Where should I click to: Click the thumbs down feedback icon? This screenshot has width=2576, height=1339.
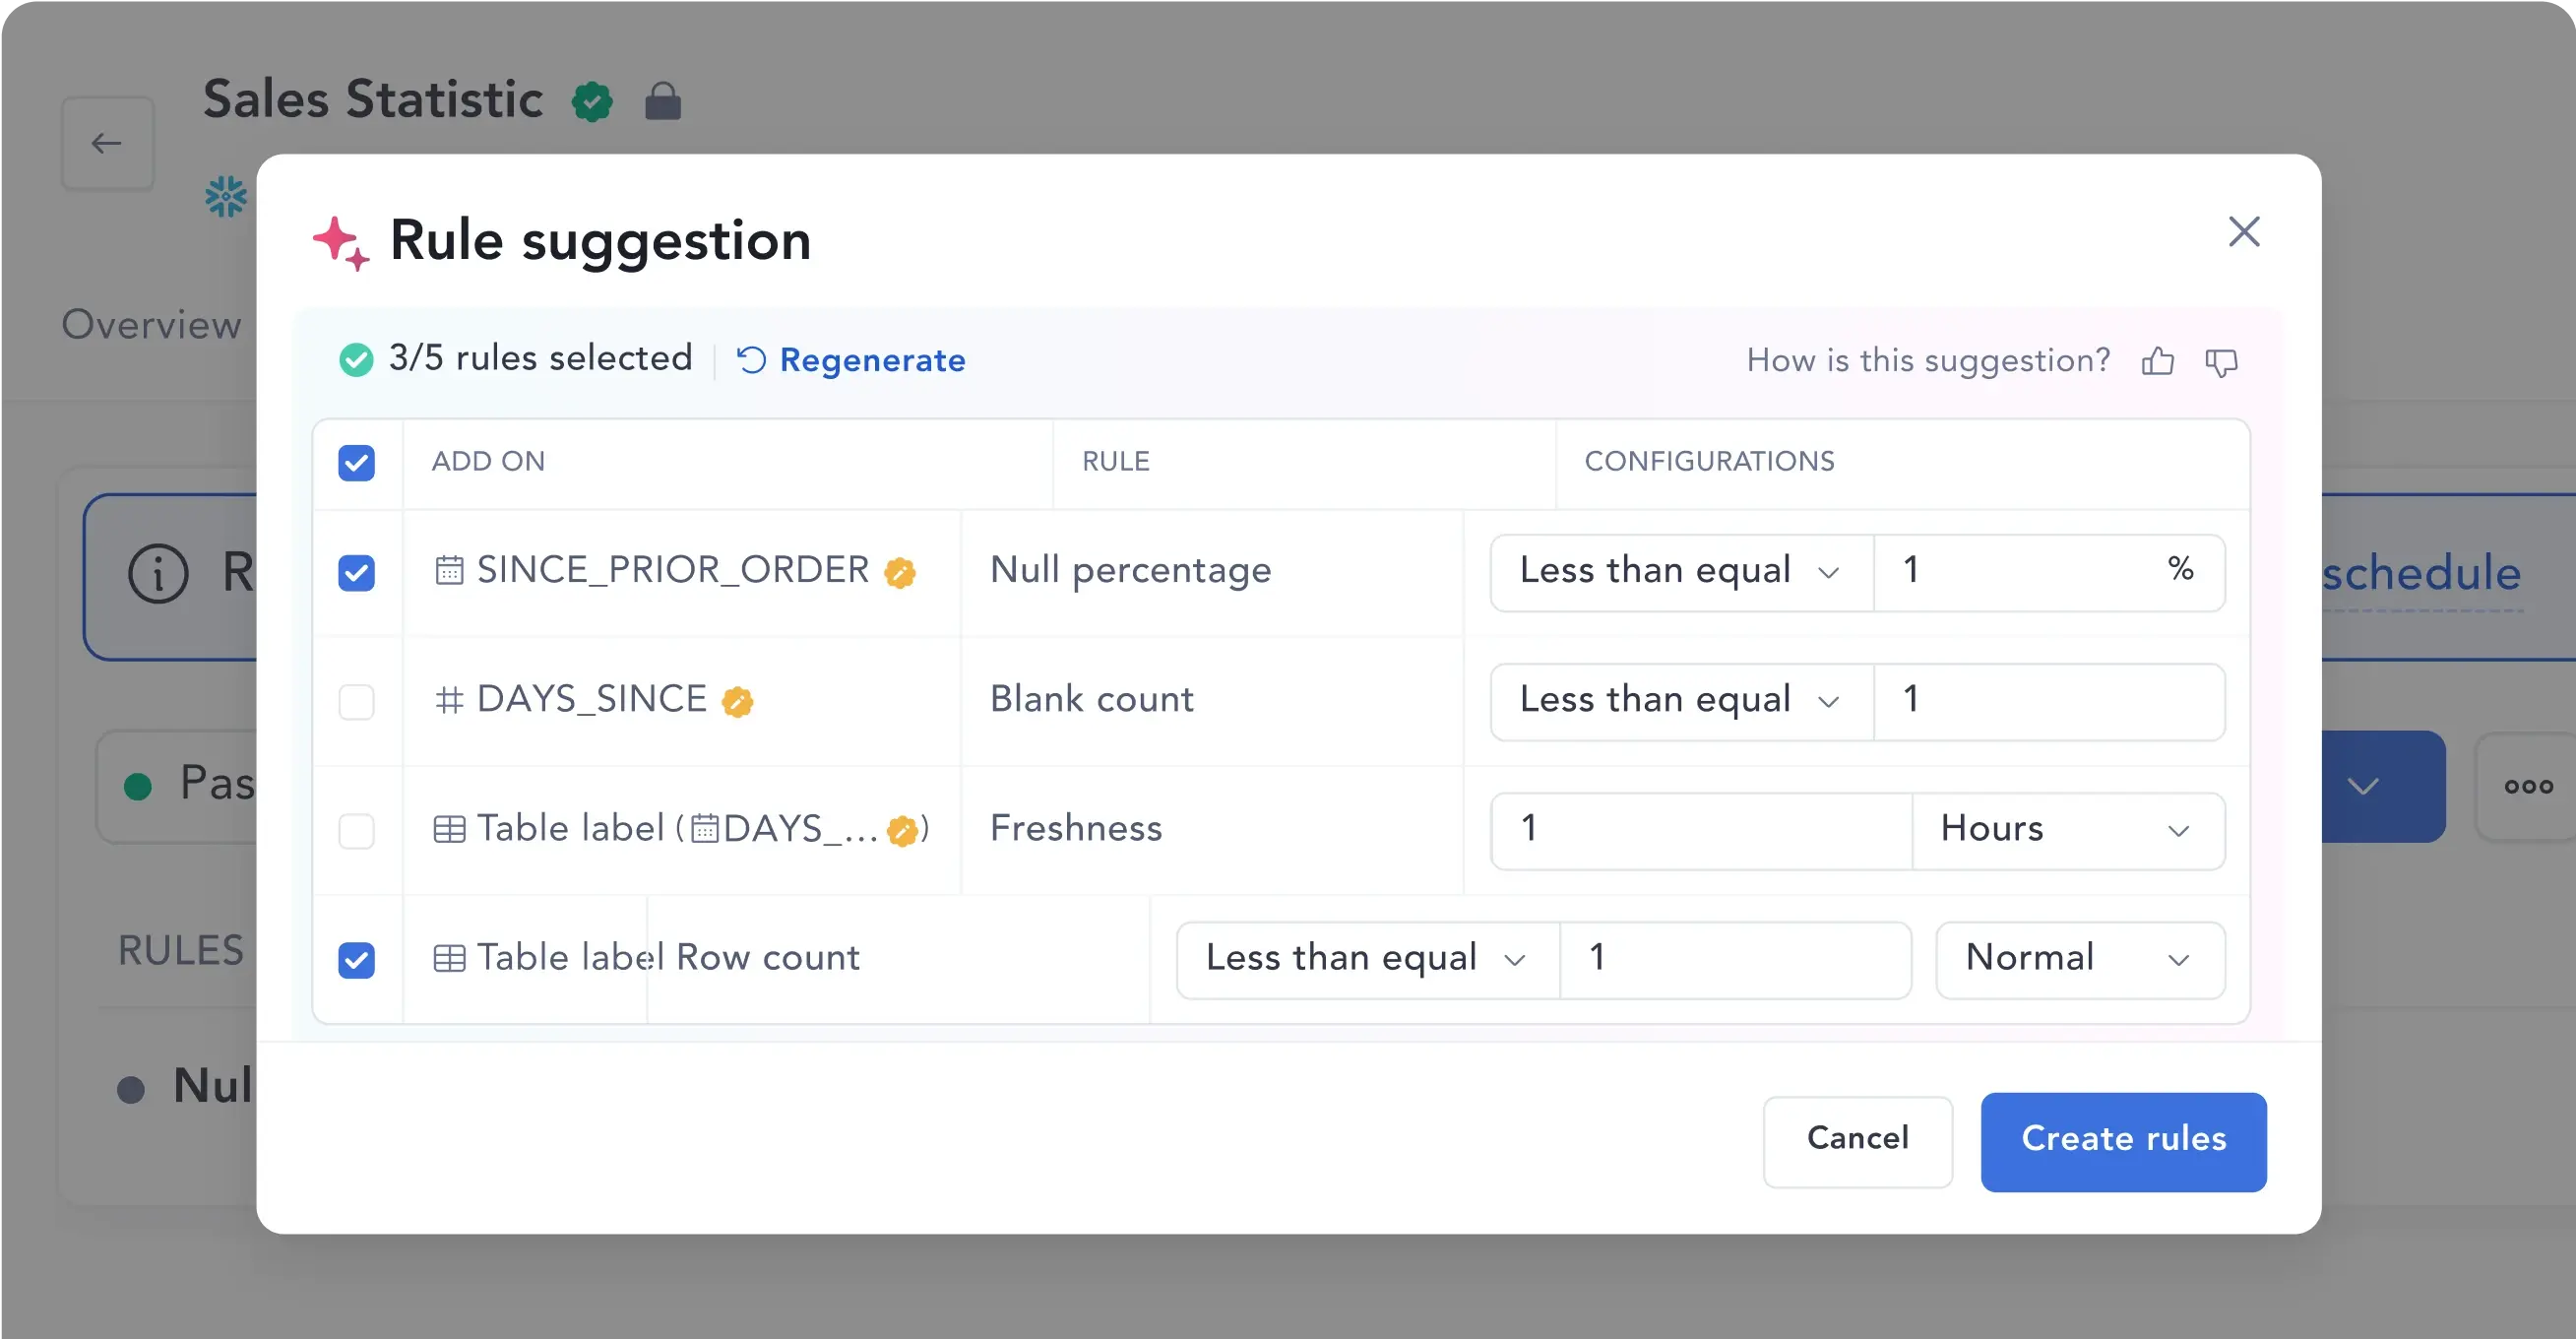click(x=2221, y=361)
